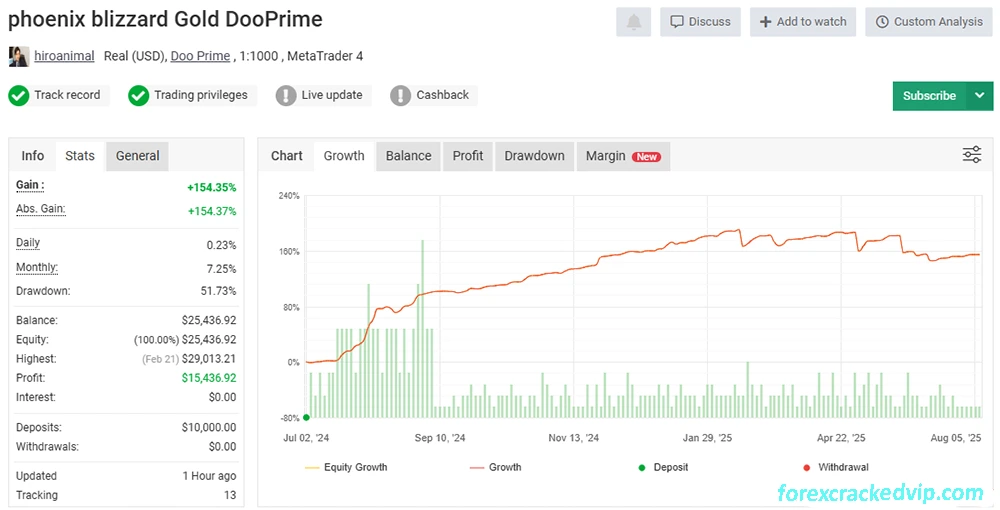
Task: Click the Abs. Gain label
Action: point(41,209)
